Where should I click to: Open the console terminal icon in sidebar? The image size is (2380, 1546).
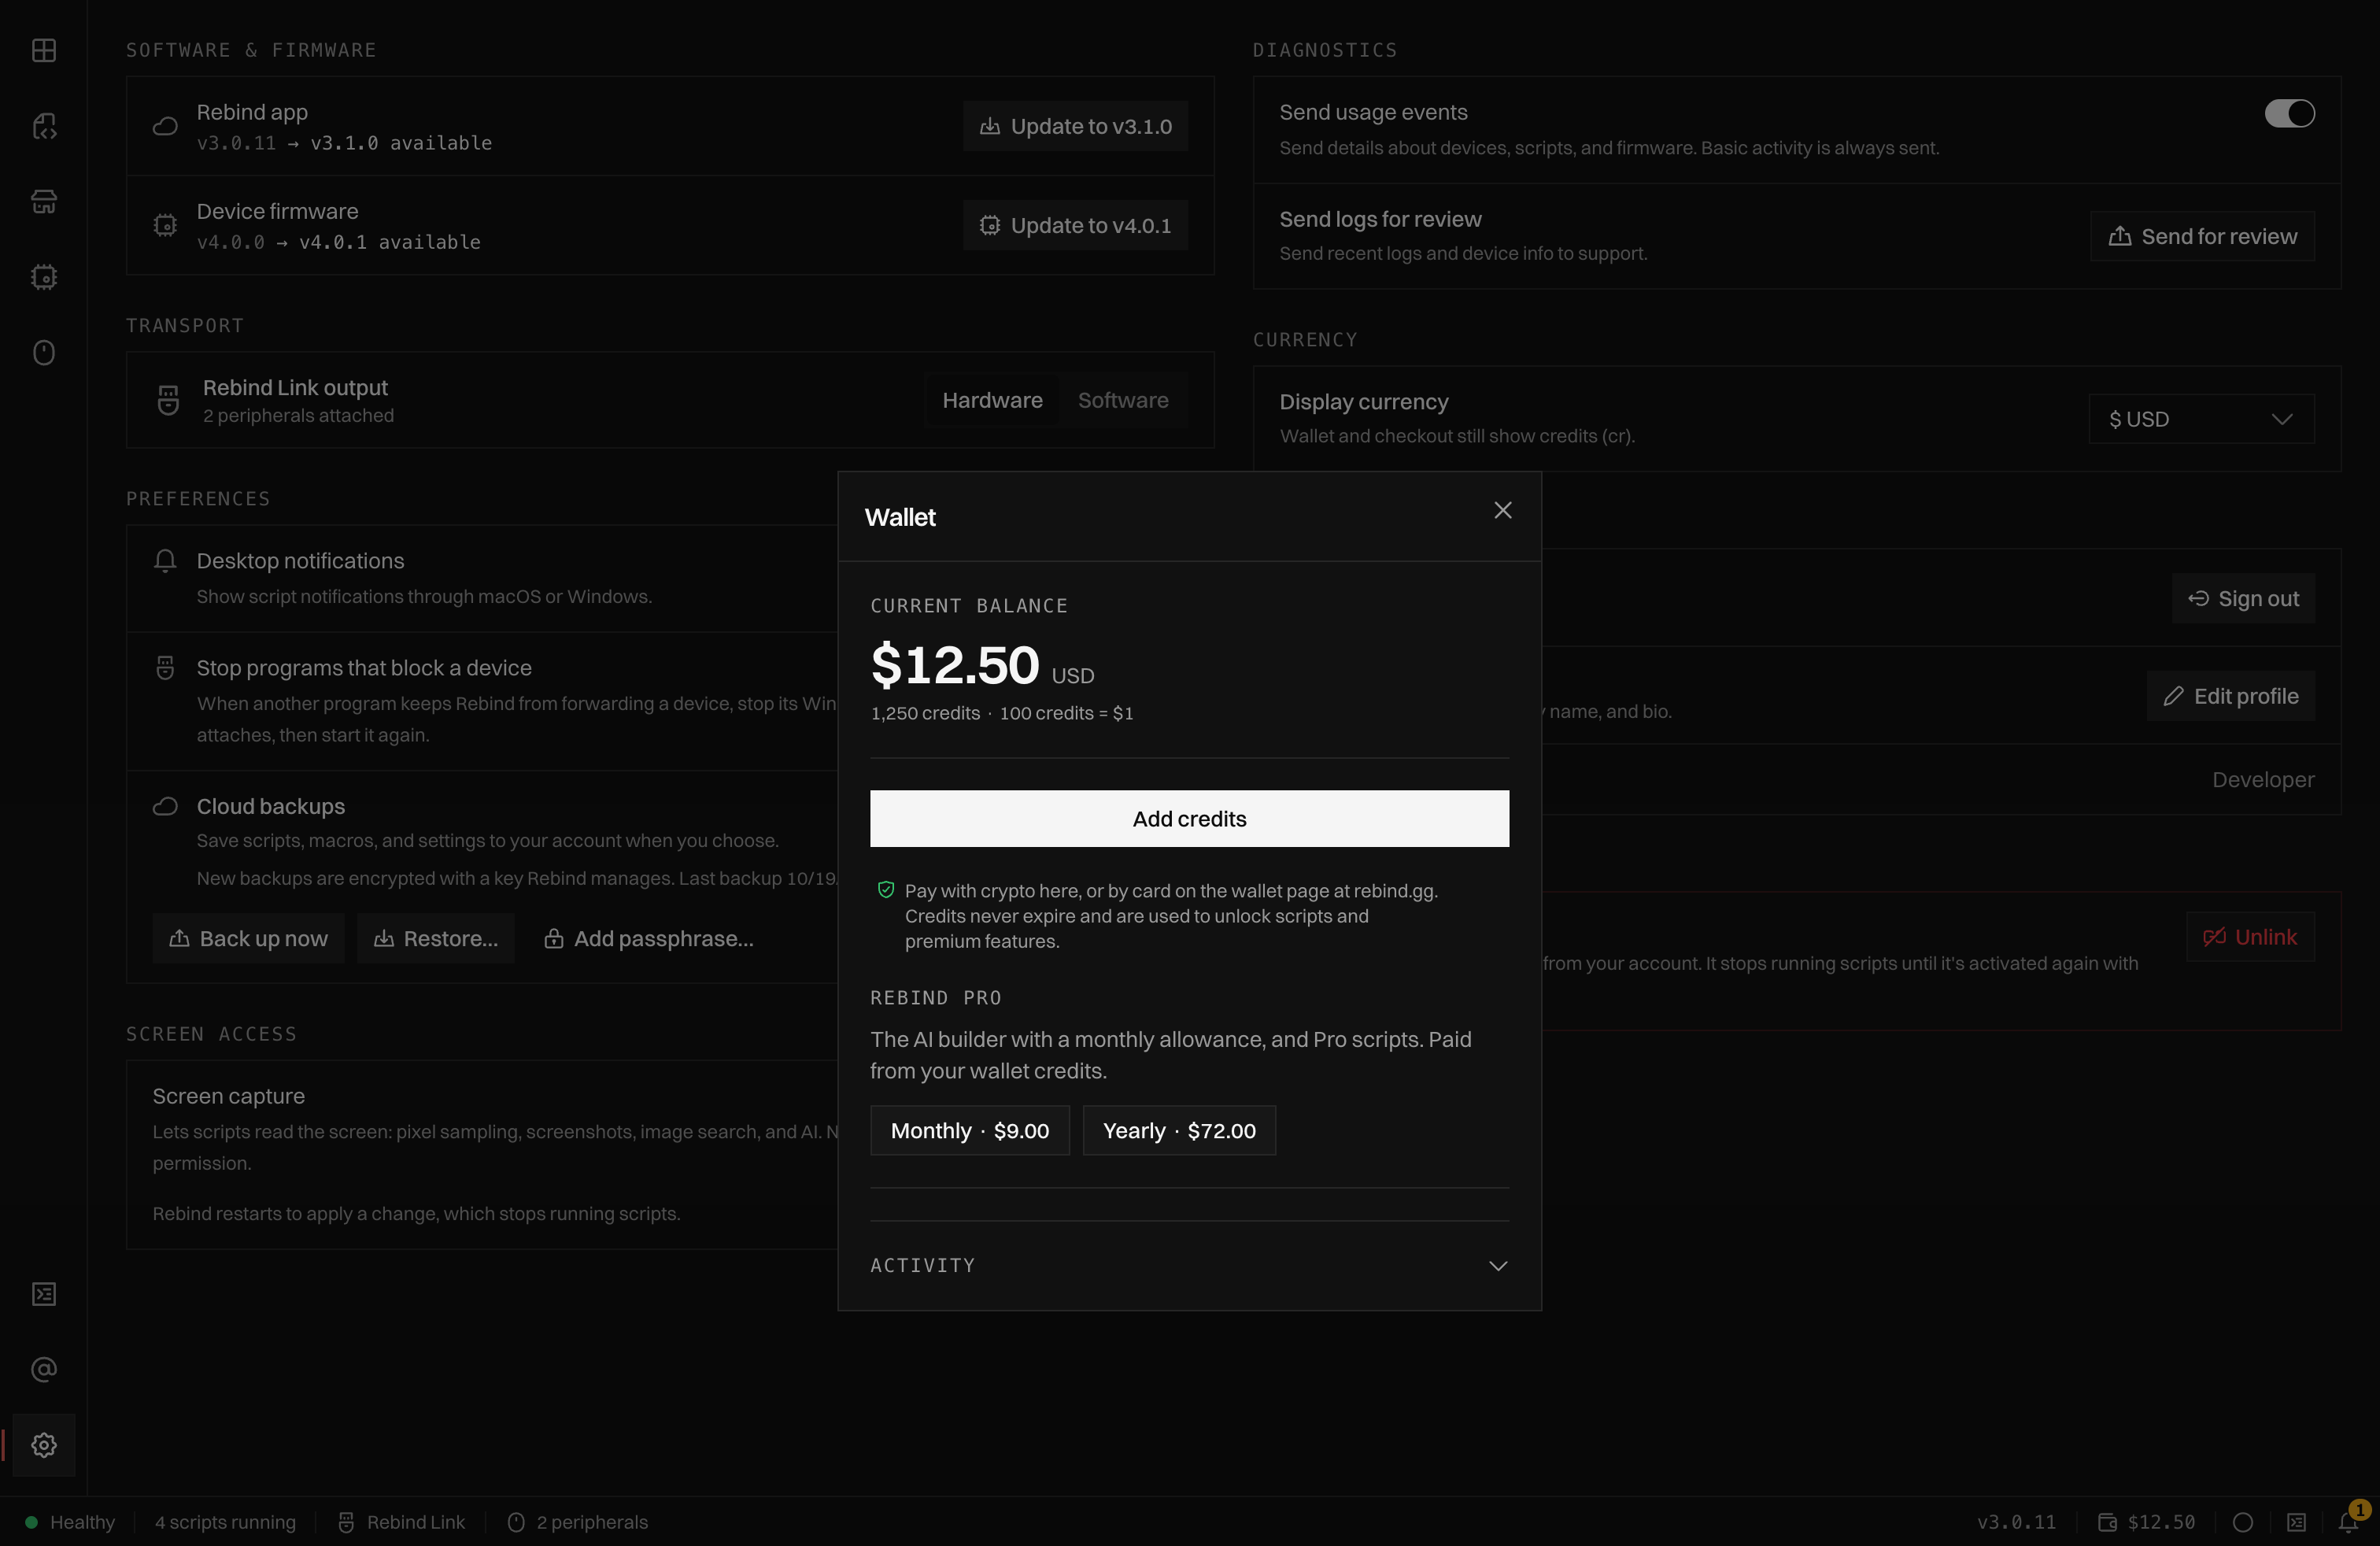[x=44, y=1294]
